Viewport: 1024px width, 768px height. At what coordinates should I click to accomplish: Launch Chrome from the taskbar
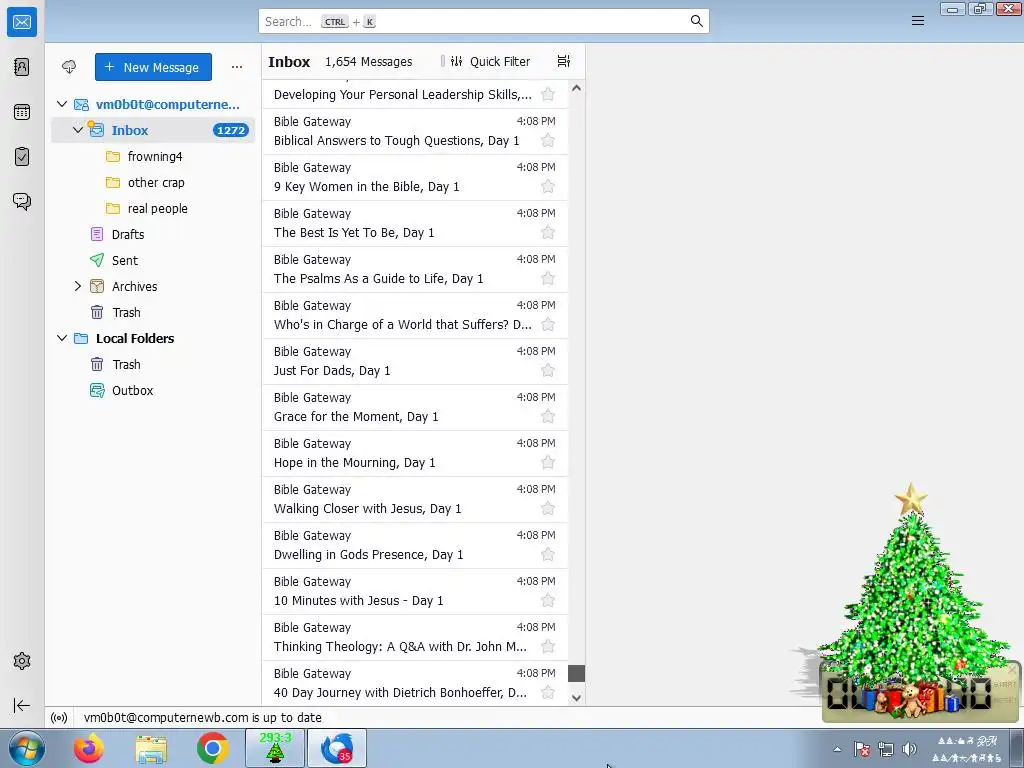point(212,748)
